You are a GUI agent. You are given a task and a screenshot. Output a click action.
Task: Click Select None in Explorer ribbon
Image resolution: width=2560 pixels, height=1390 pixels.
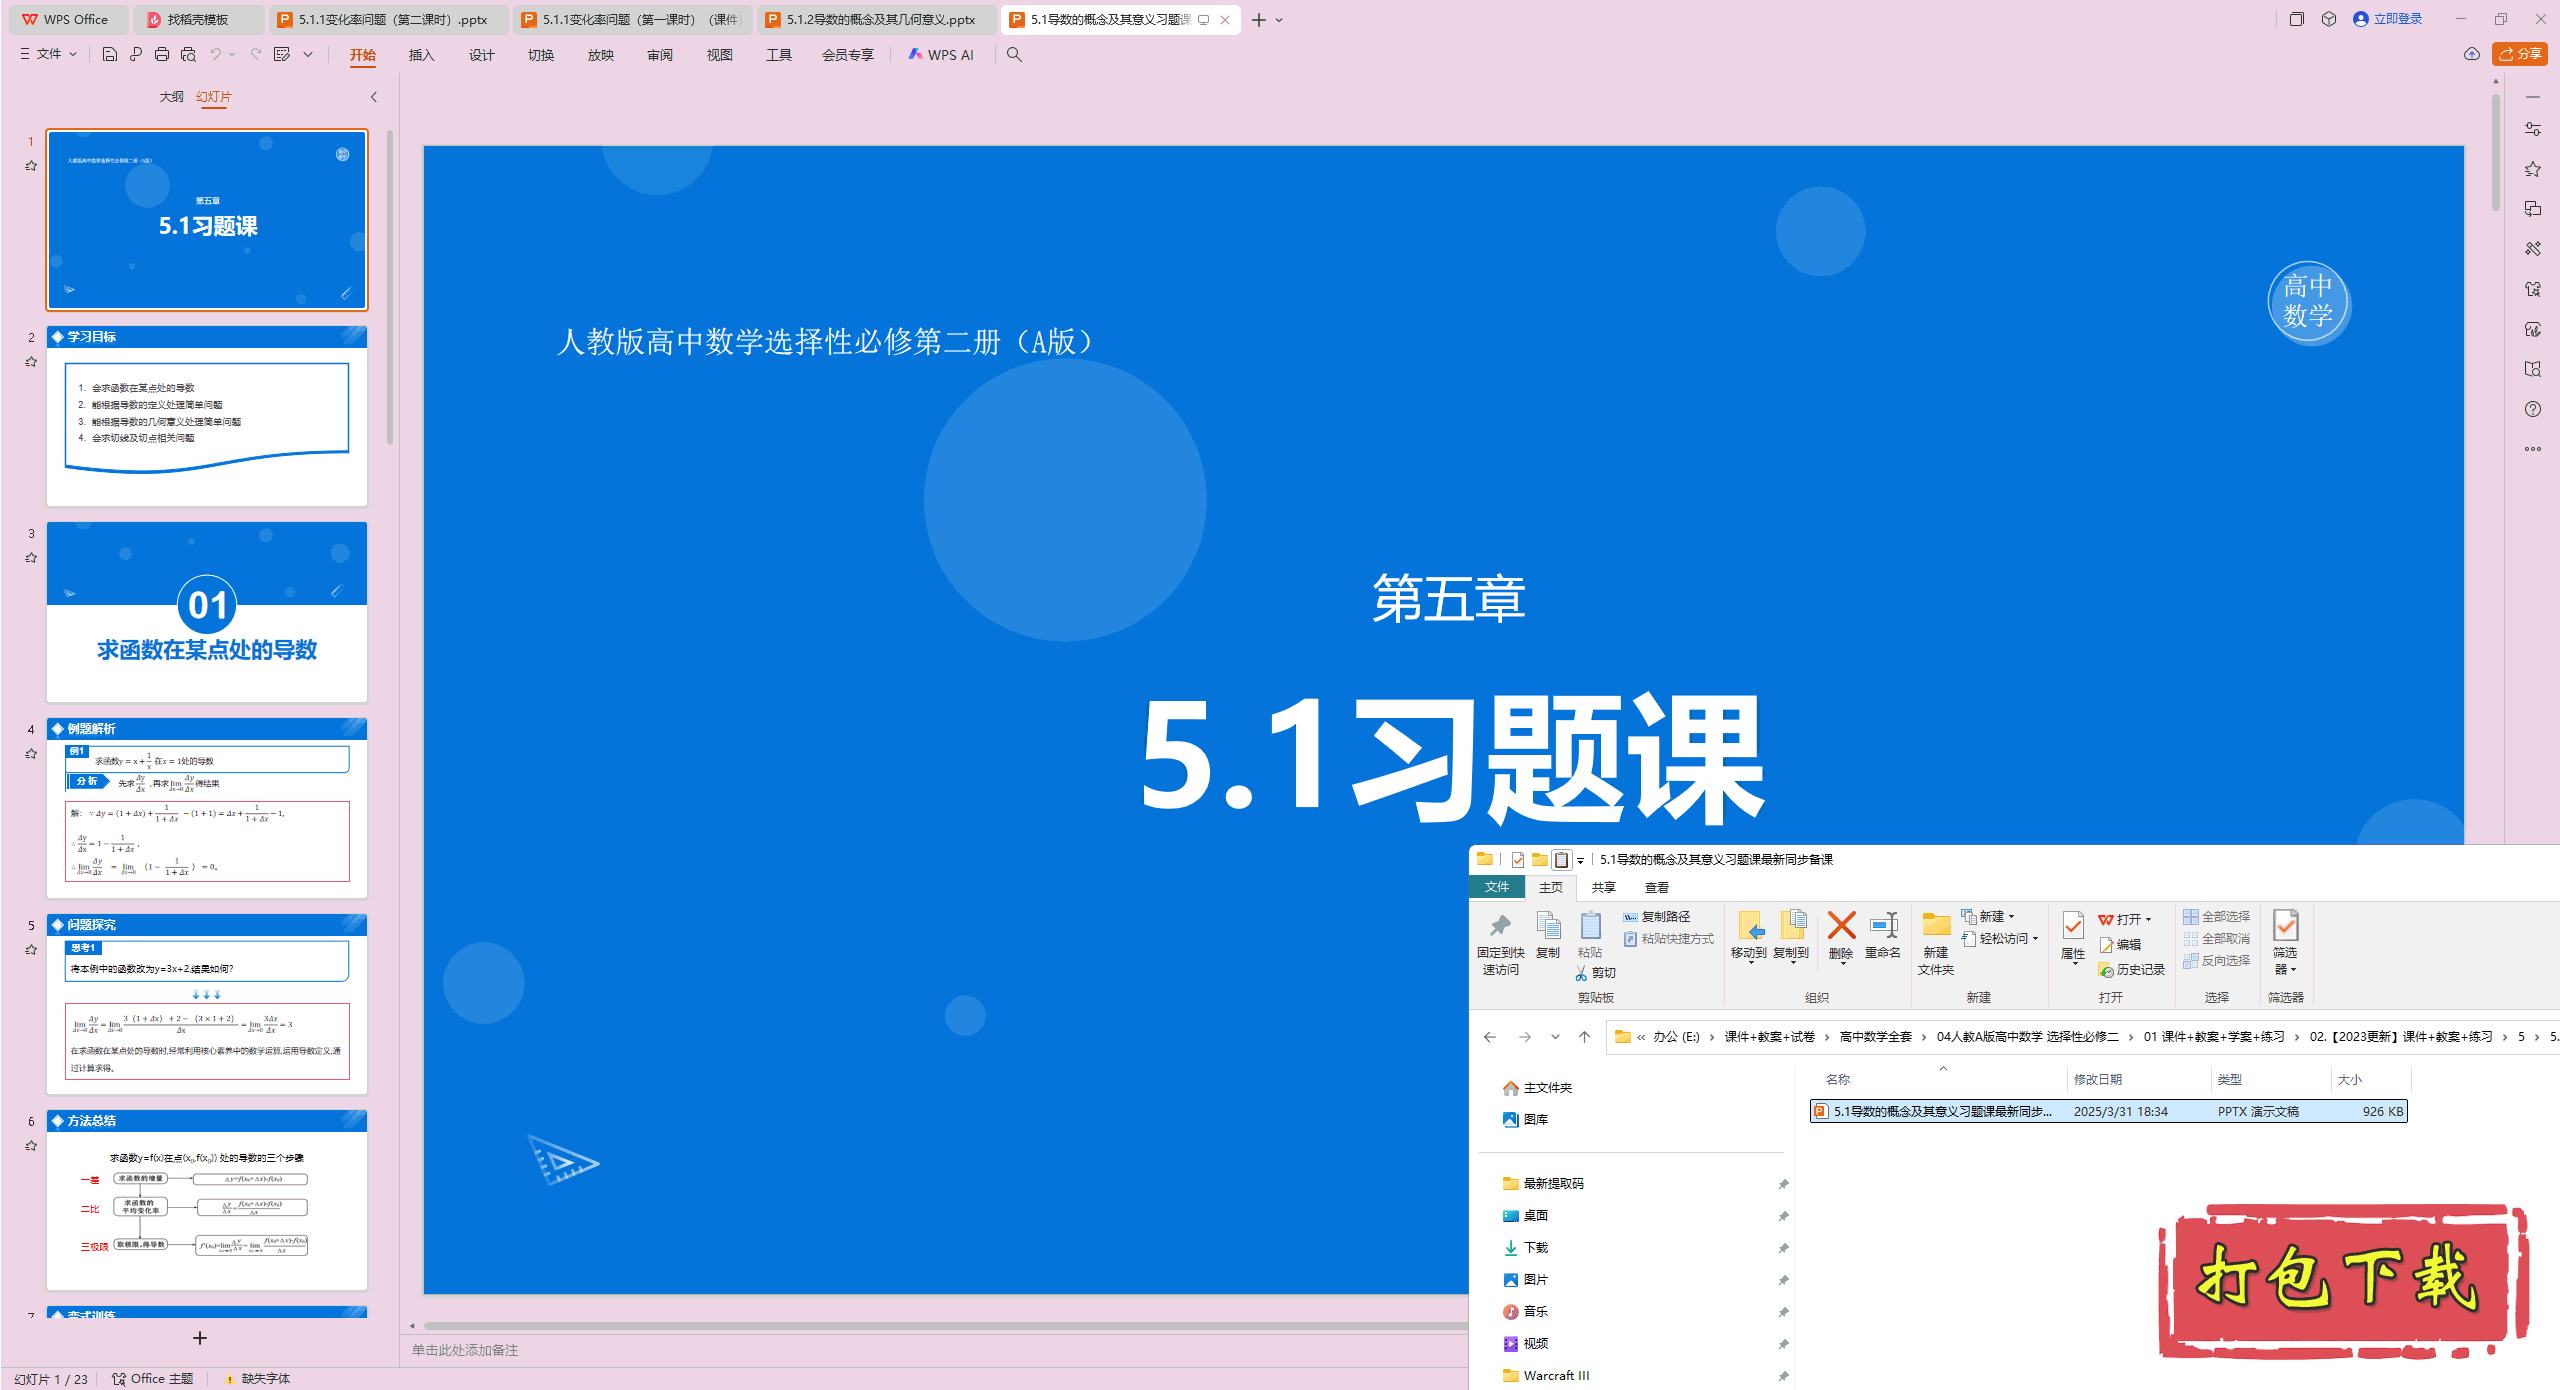(2217, 939)
